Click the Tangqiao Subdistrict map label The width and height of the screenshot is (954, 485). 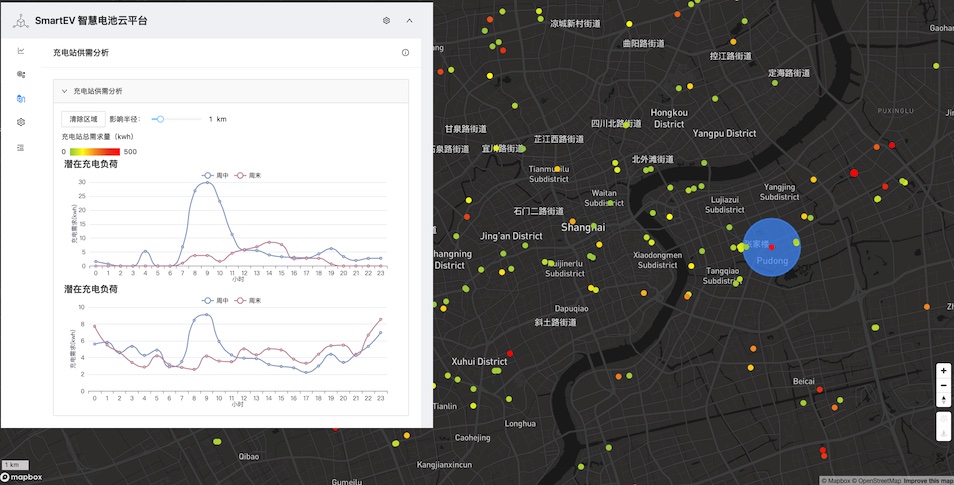(722, 276)
